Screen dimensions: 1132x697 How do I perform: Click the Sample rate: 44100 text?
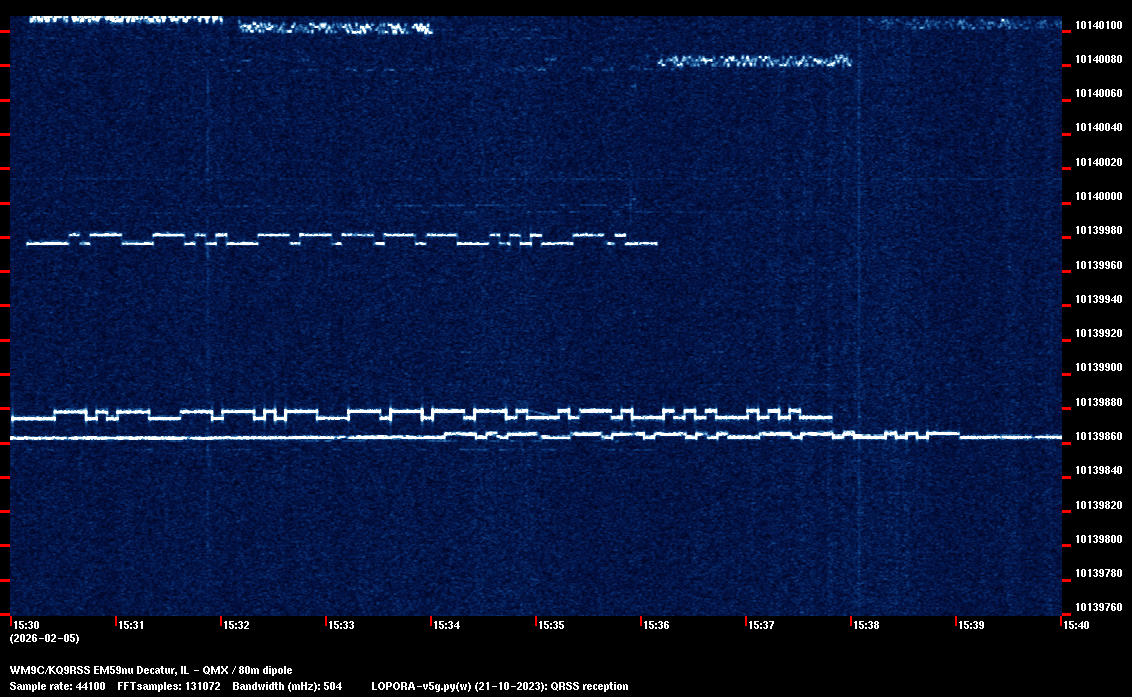point(58,686)
